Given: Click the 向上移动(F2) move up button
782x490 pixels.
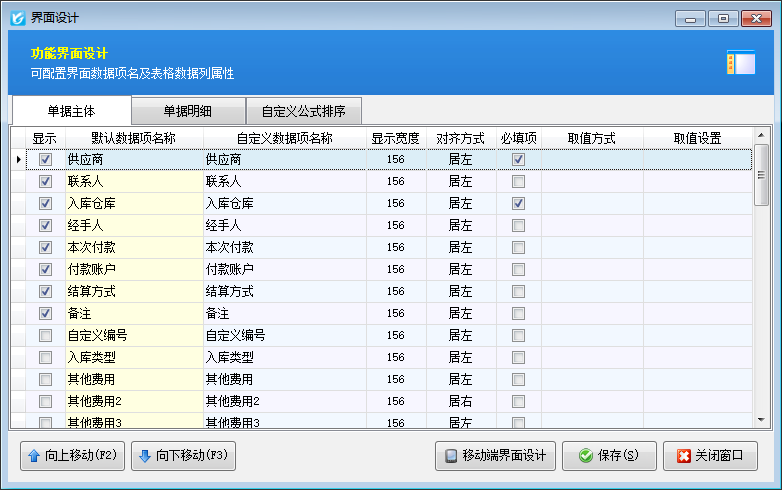Looking at the screenshot, I should point(72,456).
